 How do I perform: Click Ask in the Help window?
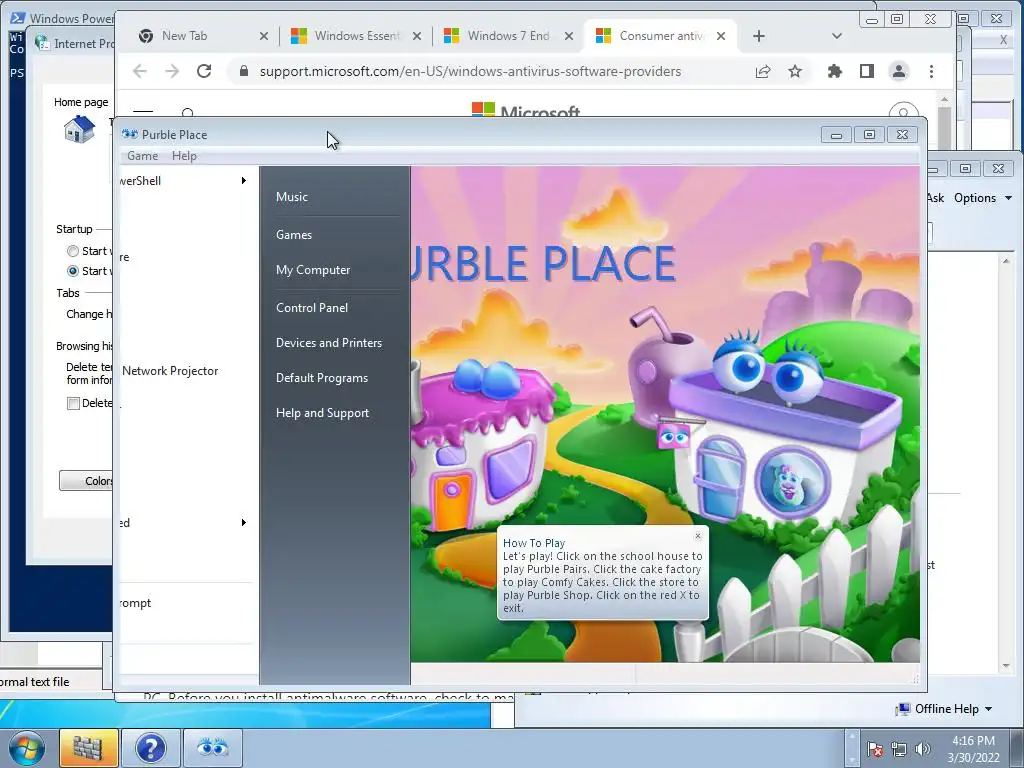coord(936,198)
